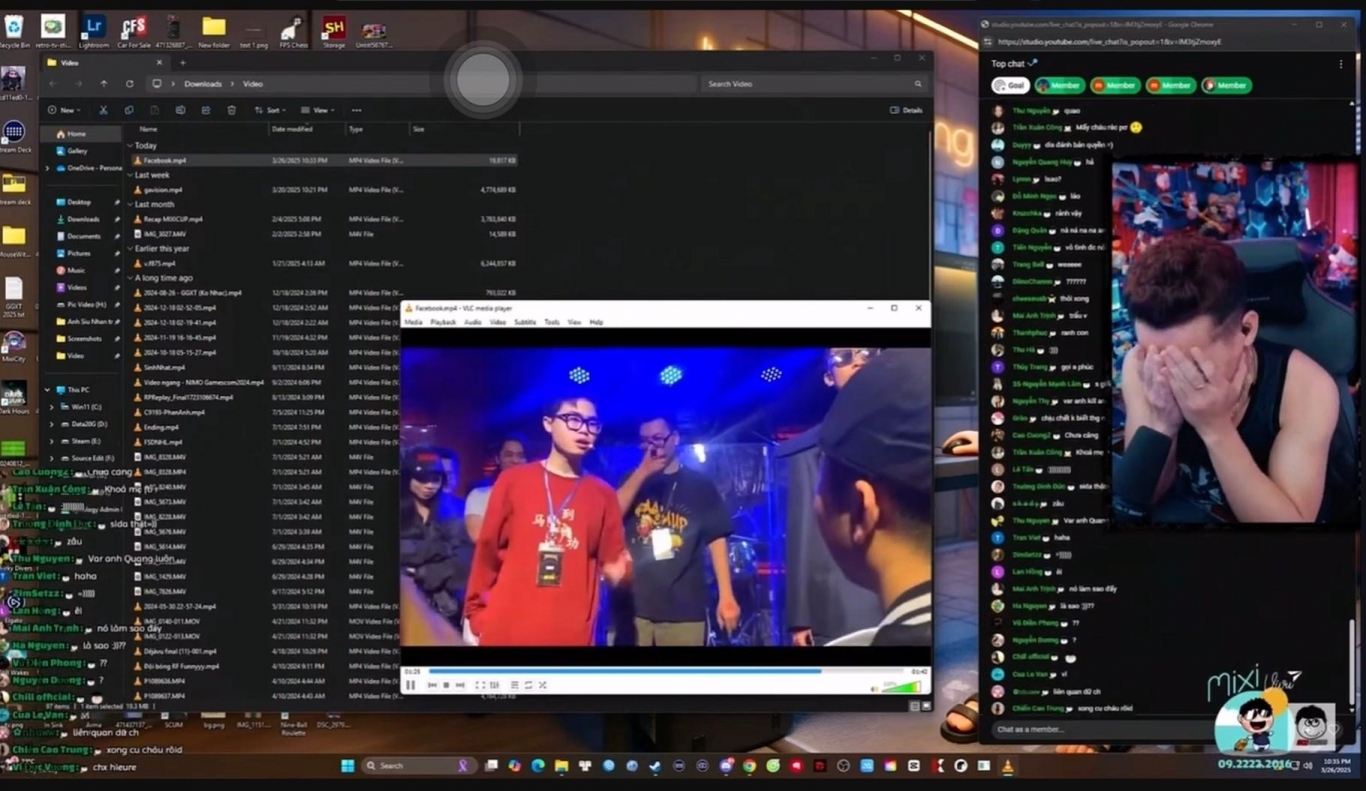Click the Goal chip in Top chat
This screenshot has height=791, width=1366.
1010,86
